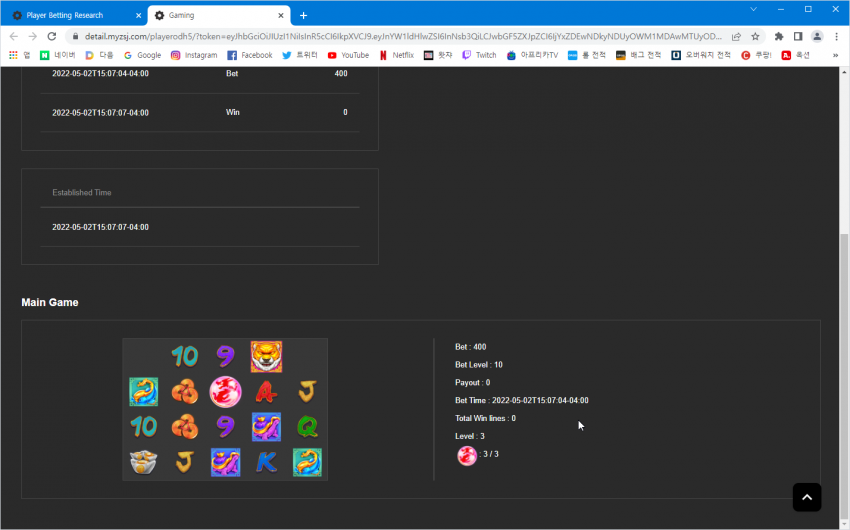This screenshot has width=850, height=530.
Task: Open the Google bookmark
Action: tap(143, 55)
